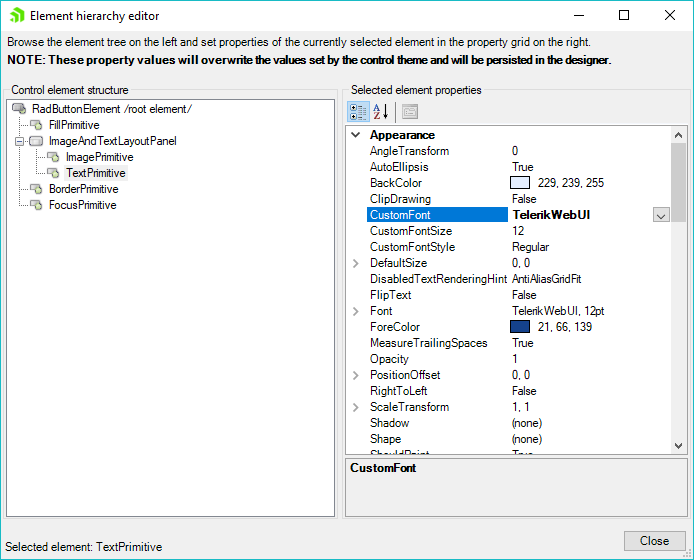This screenshot has height=560, width=694.
Task: Collapse the Appearance category
Action: 355,135
